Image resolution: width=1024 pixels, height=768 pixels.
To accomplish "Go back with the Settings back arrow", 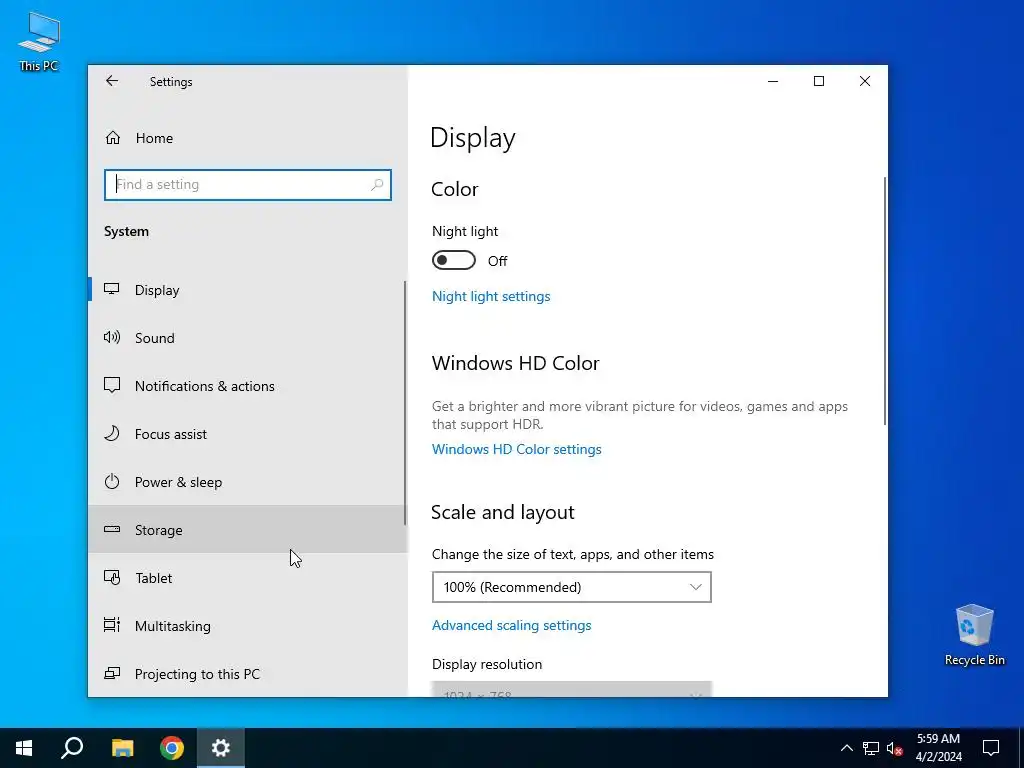I will click(x=112, y=81).
